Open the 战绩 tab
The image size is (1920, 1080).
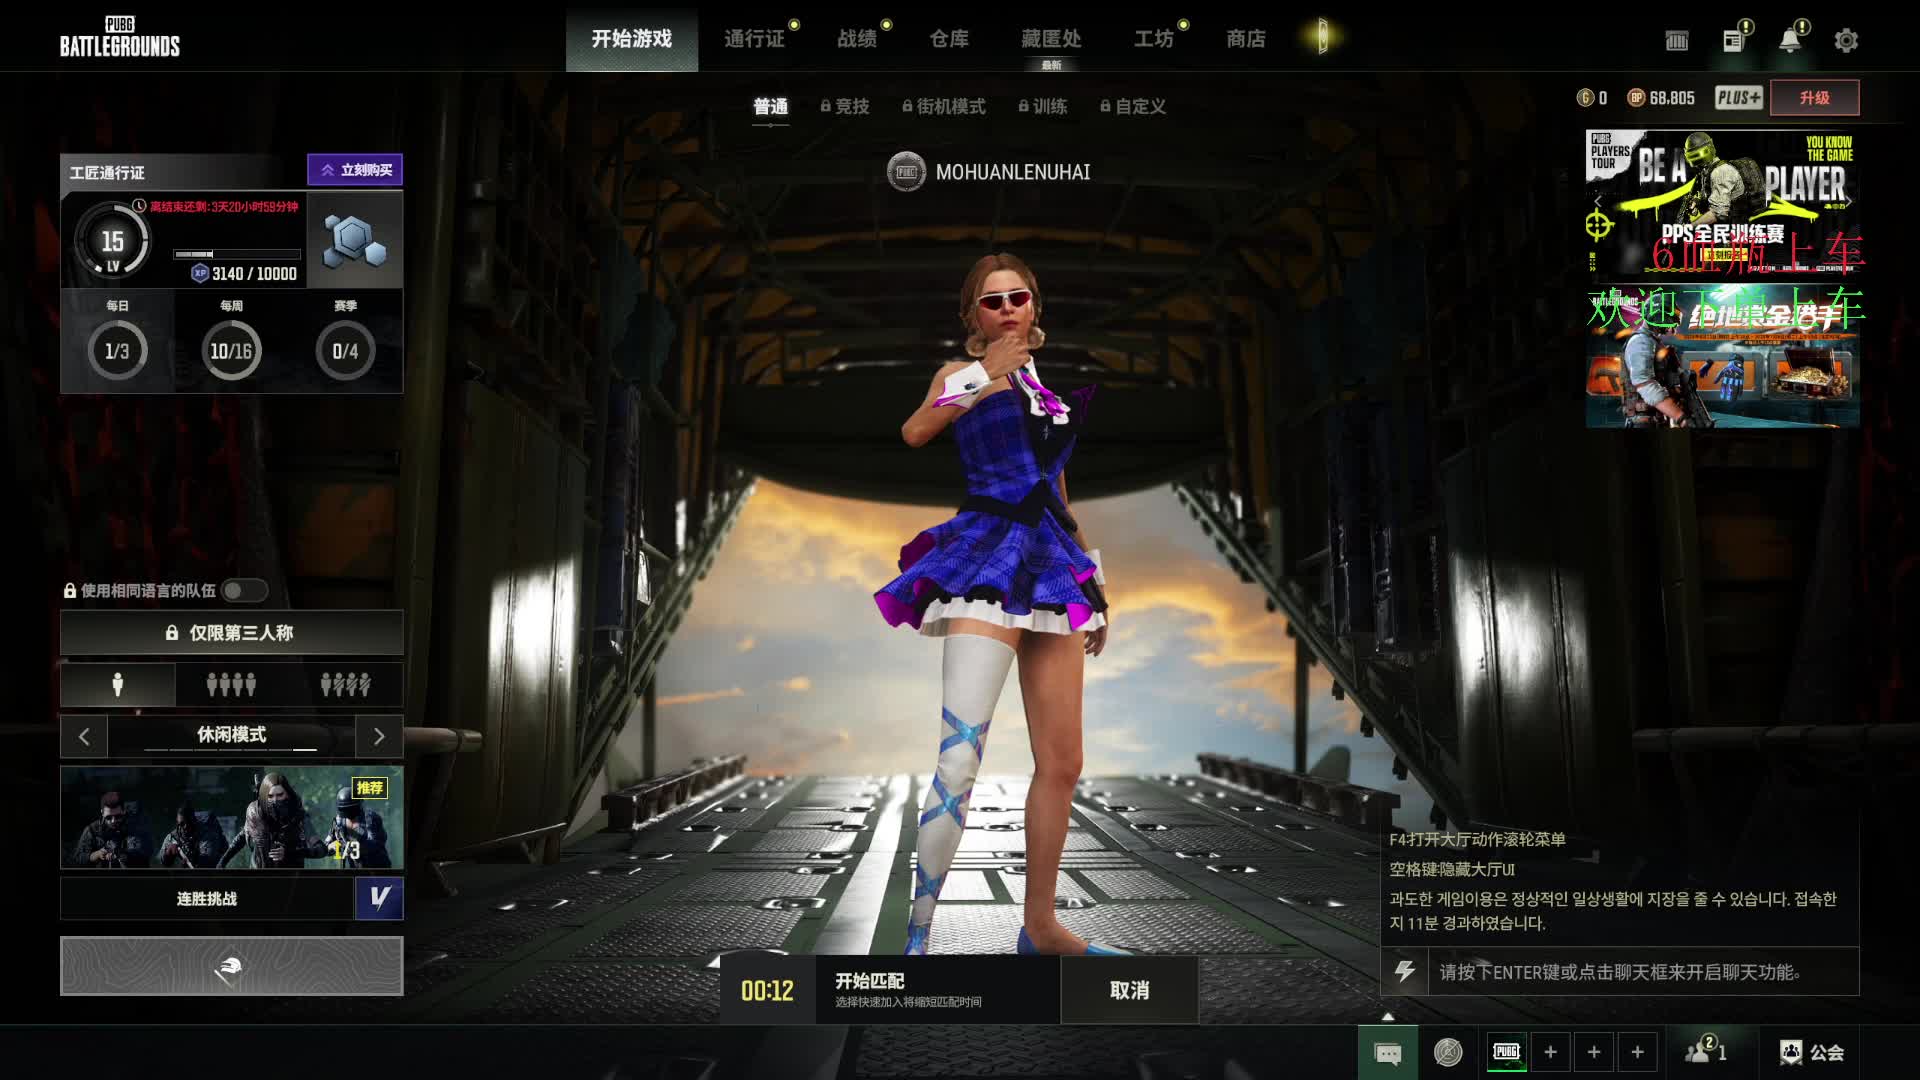tap(857, 38)
